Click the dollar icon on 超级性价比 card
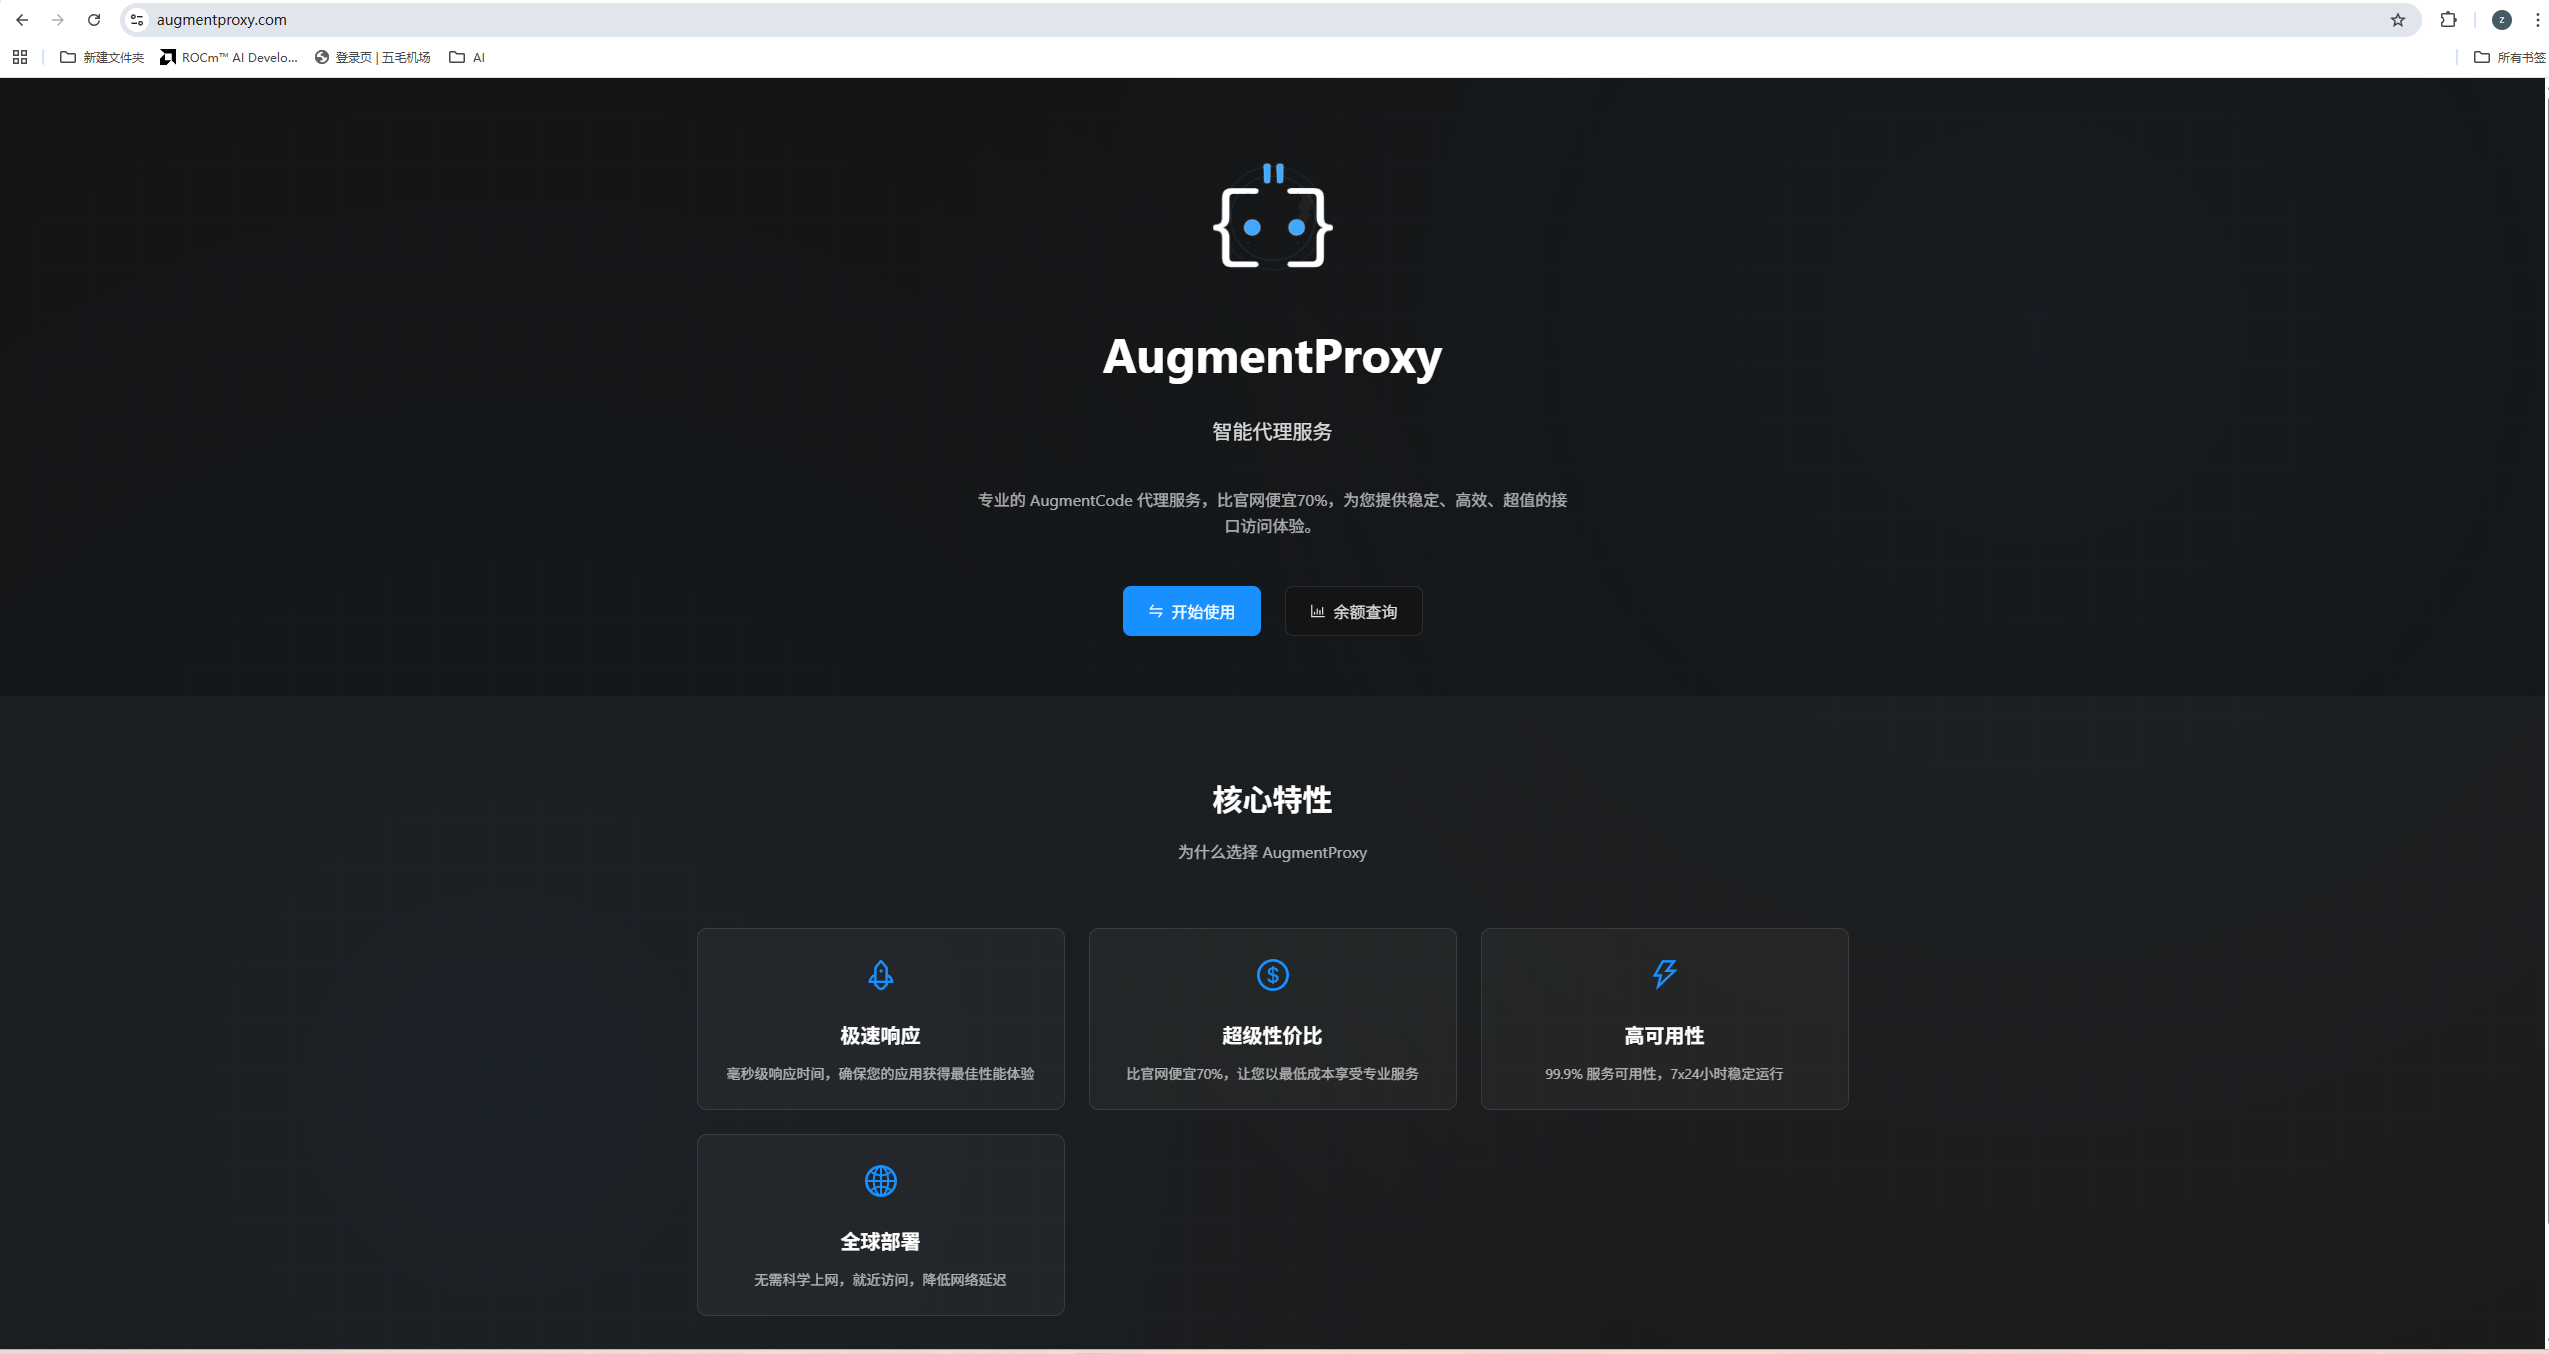Viewport: 2549px width, 1354px height. pos(1272,974)
